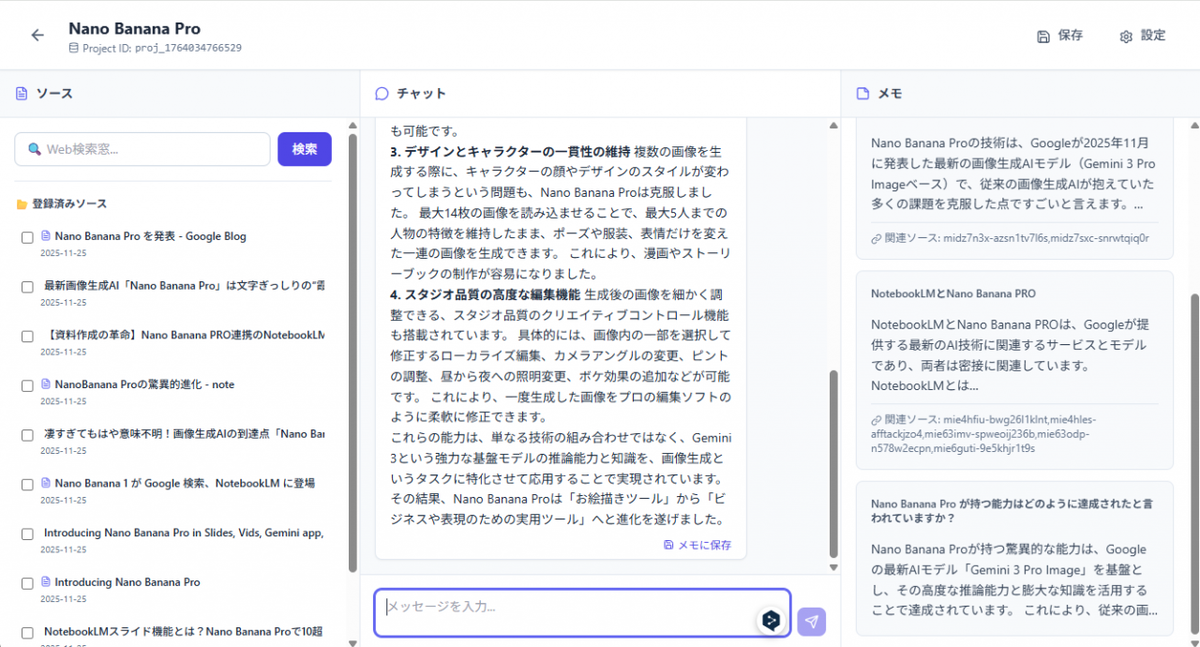The width and height of the screenshot is (1200, 647).
Task: Click the 保存 save button
Action: (1060, 36)
